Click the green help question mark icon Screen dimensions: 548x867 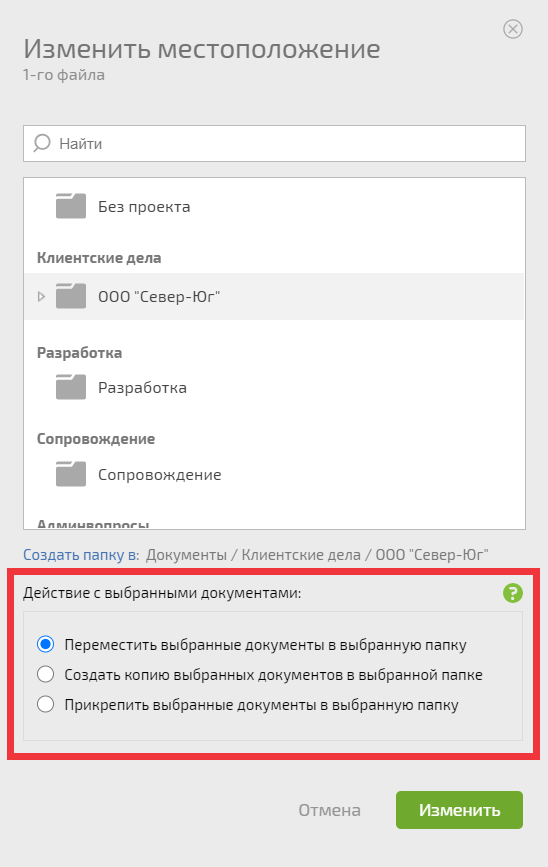[x=513, y=593]
